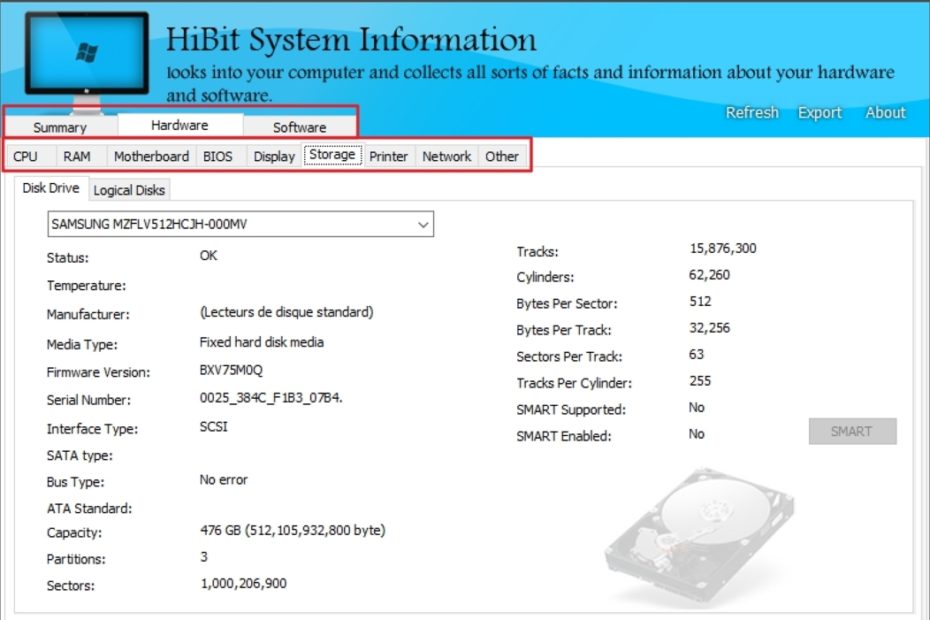Screen dimensions: 930x620
Task: Select the Storage sub-tab
Action: point(332,155)
